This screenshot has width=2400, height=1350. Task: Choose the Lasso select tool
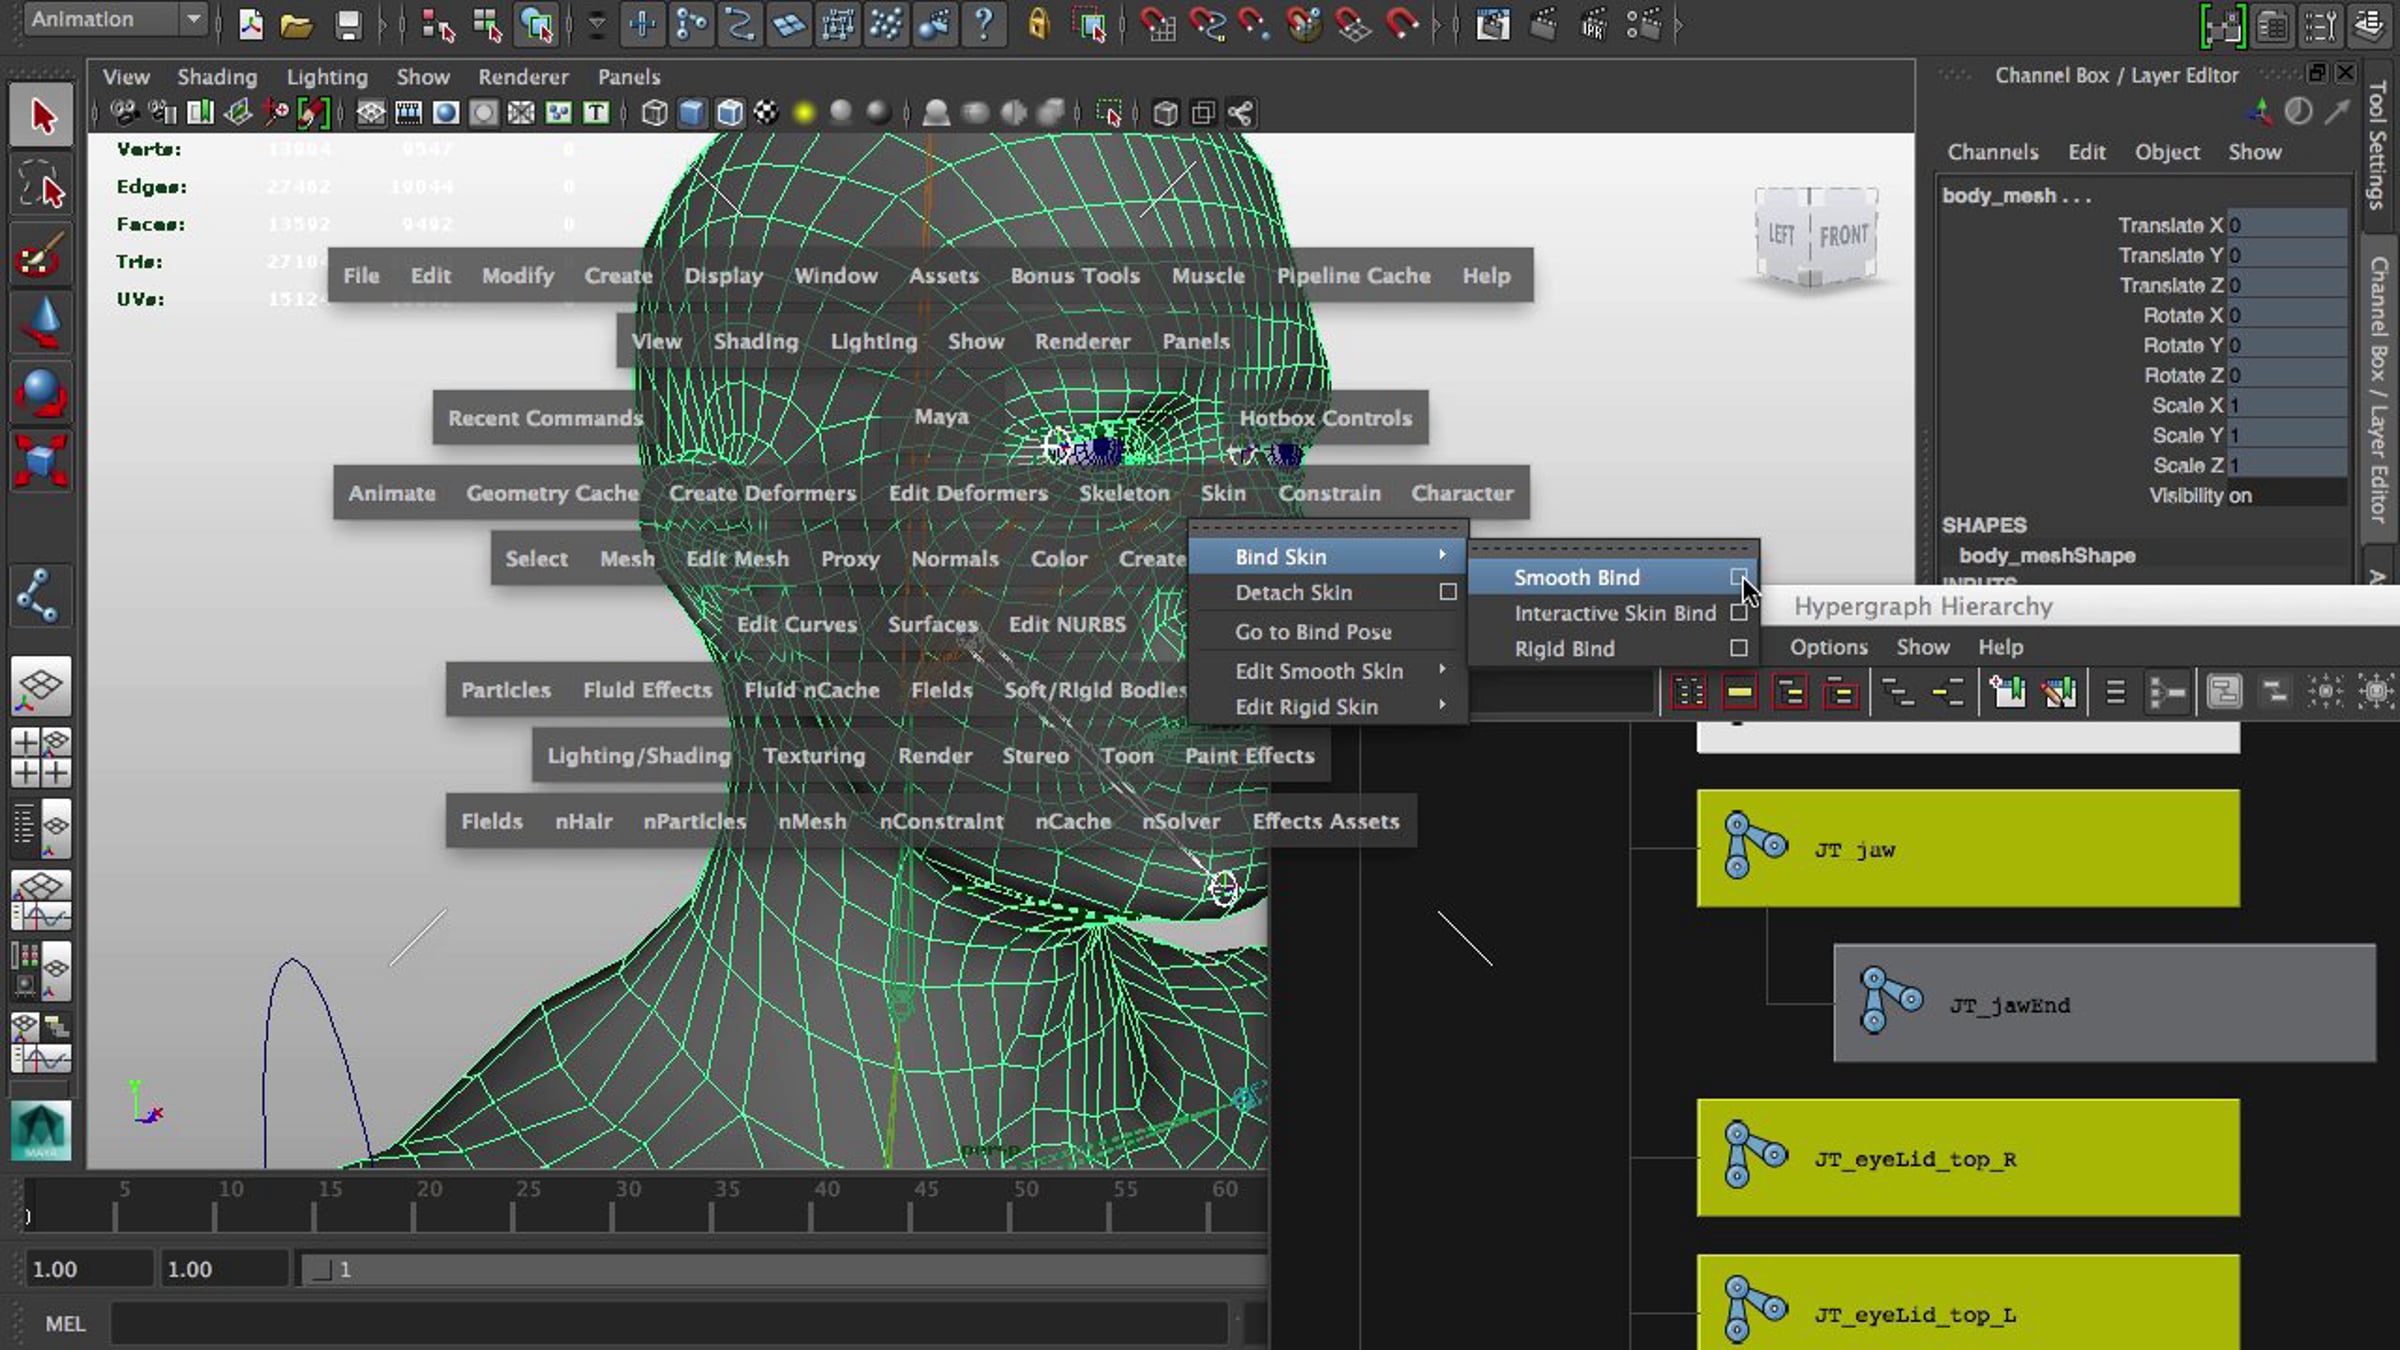(41, 186)
